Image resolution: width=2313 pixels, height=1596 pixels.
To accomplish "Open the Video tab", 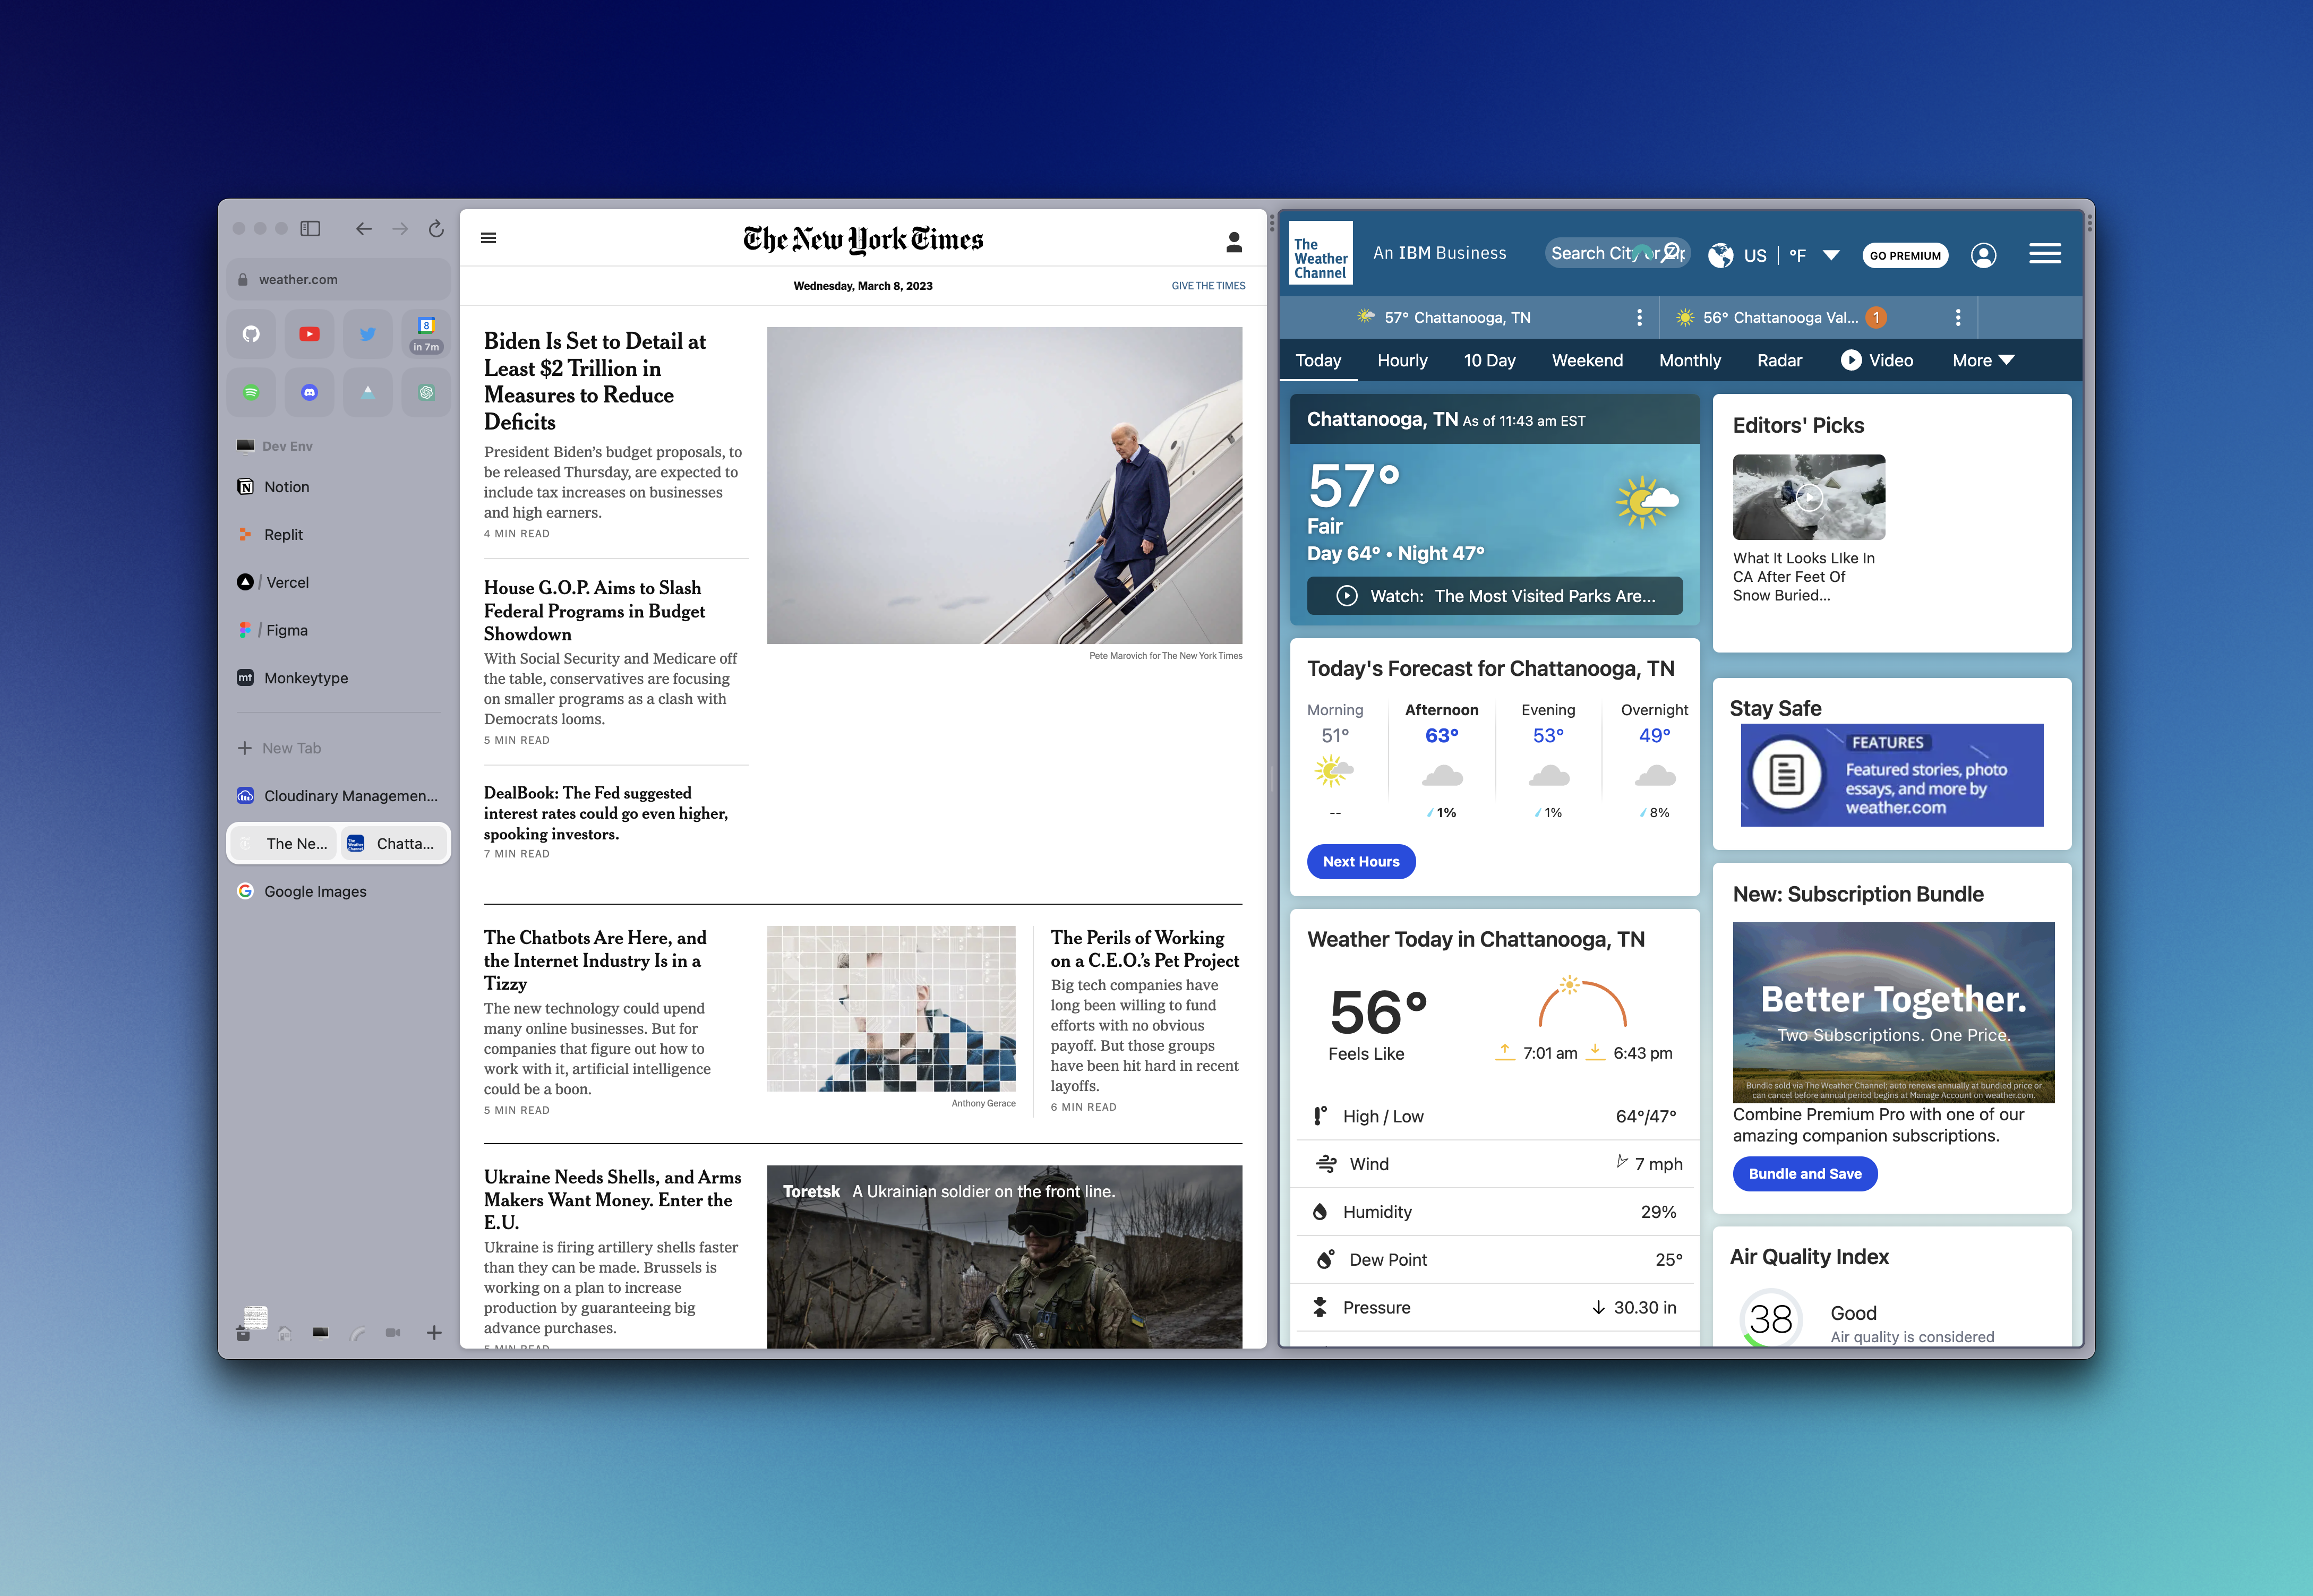I will 1876,361.
